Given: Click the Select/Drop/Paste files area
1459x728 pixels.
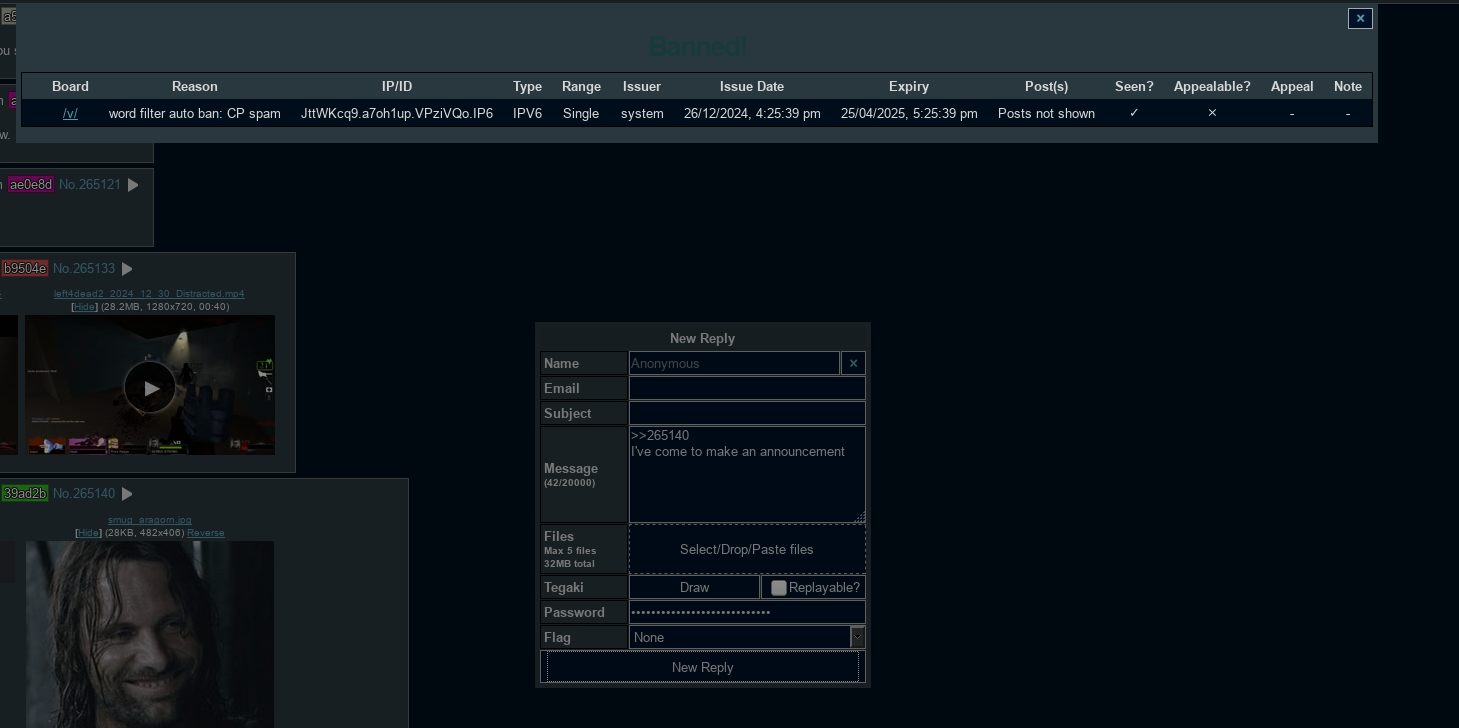Looking at the screenshot, I should coord(747,549).
